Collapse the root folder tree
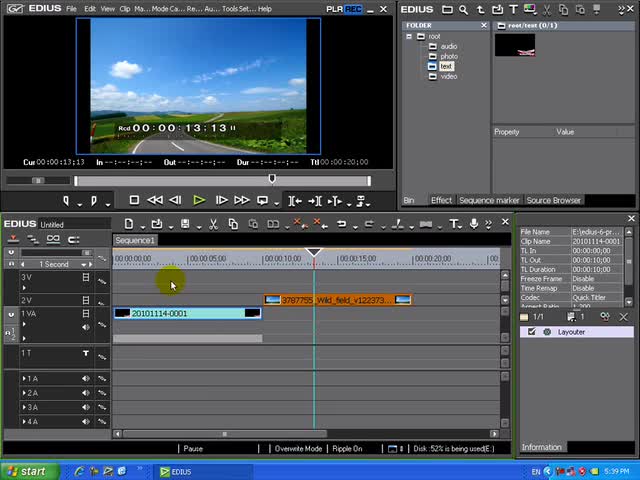This screenshot has height=480, width=640. pyautogui.click(x=409, y=36)
